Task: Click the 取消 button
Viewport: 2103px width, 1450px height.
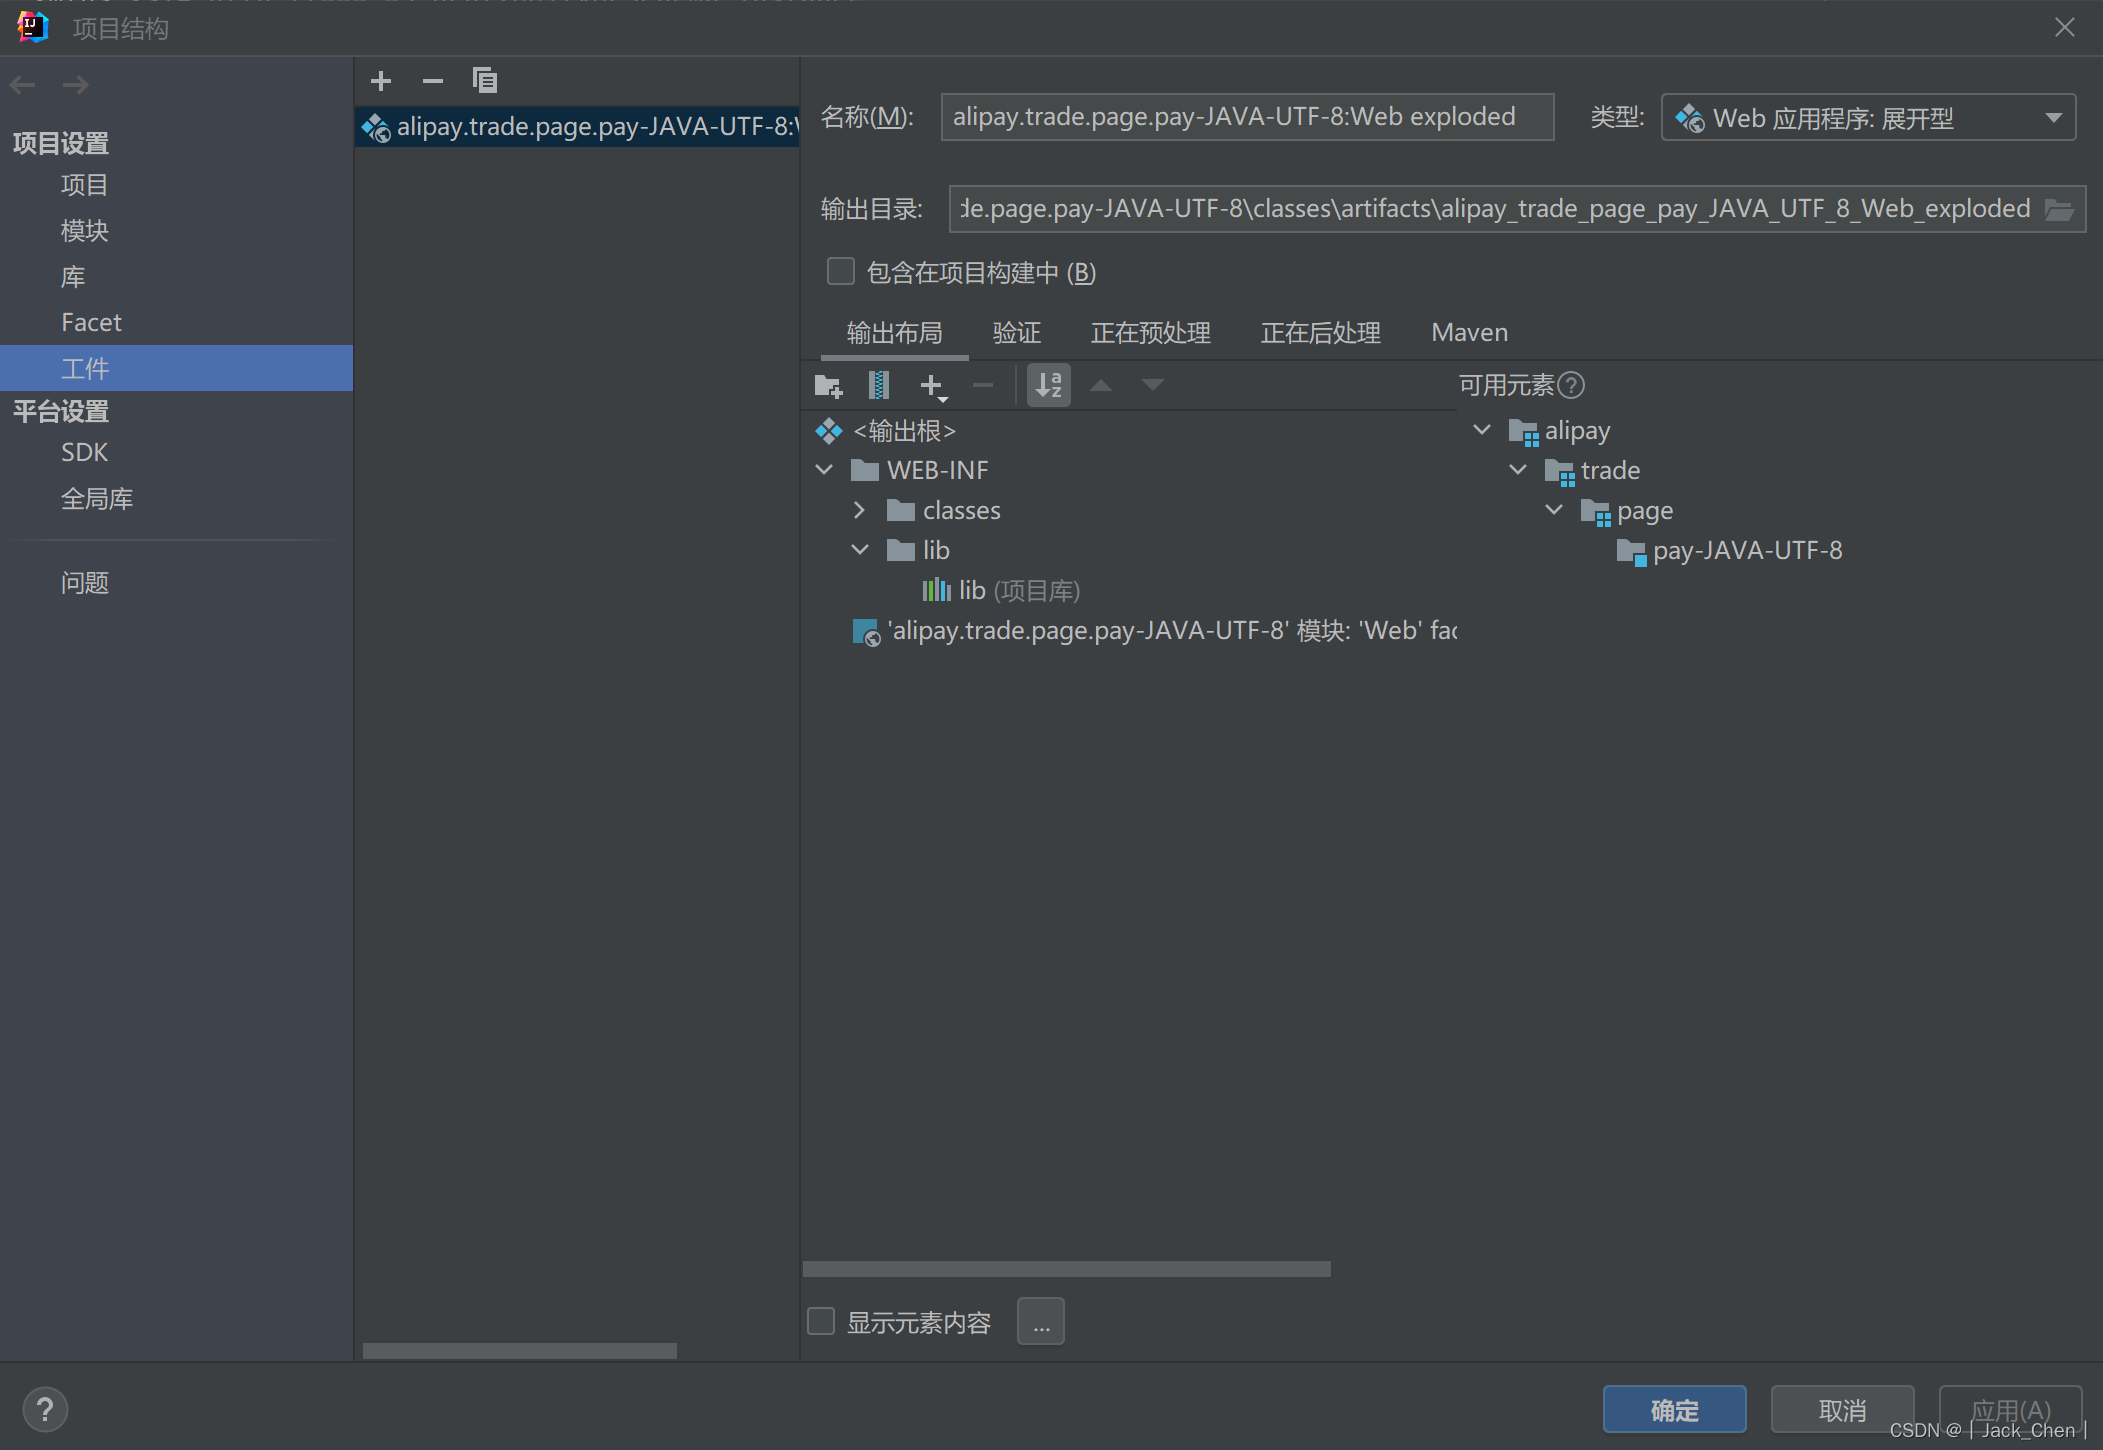Action: [x=1843, y=1410]
